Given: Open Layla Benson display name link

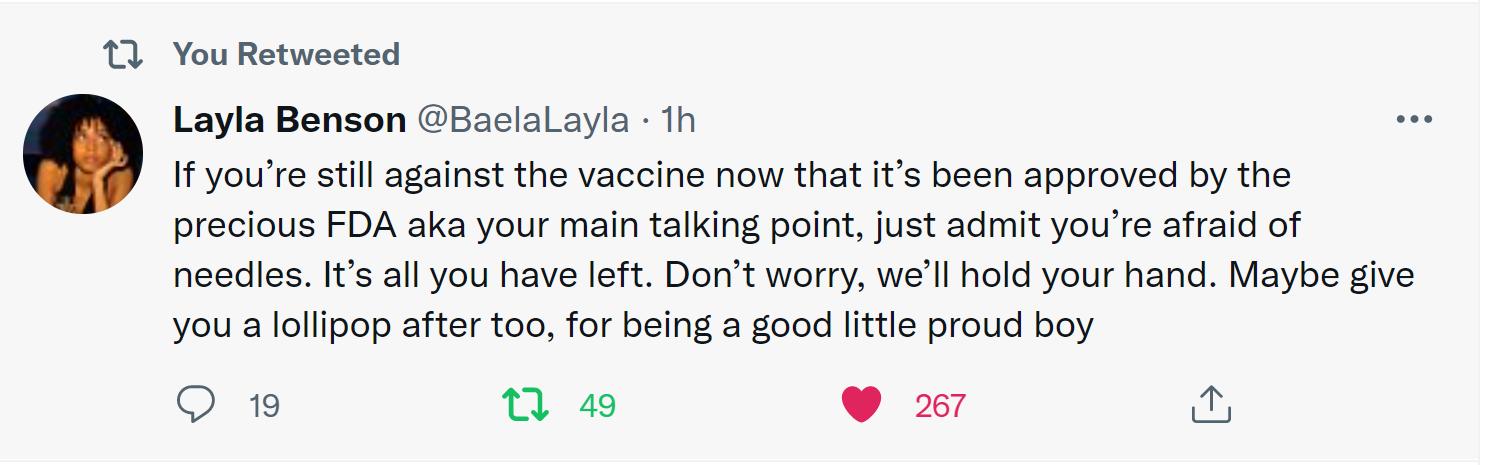Looking at the screenshot, I should click(289, 120).
